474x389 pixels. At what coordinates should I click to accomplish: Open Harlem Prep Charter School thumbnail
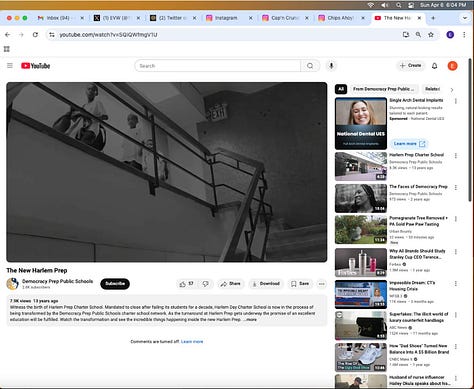click(361, 166)
